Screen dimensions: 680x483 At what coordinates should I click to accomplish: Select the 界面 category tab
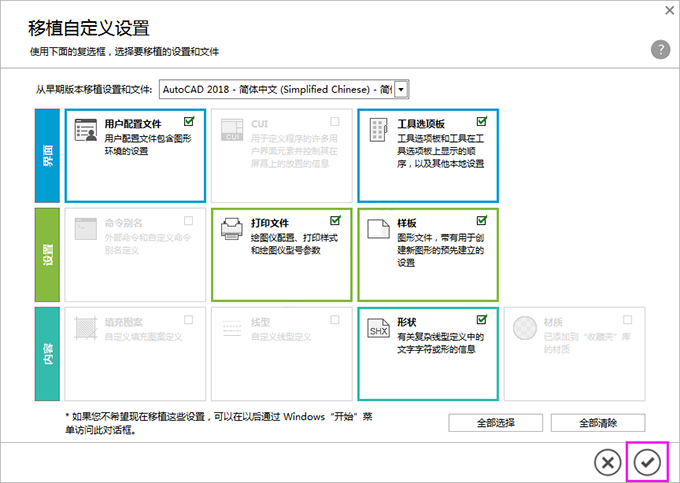tap(47, 155)
